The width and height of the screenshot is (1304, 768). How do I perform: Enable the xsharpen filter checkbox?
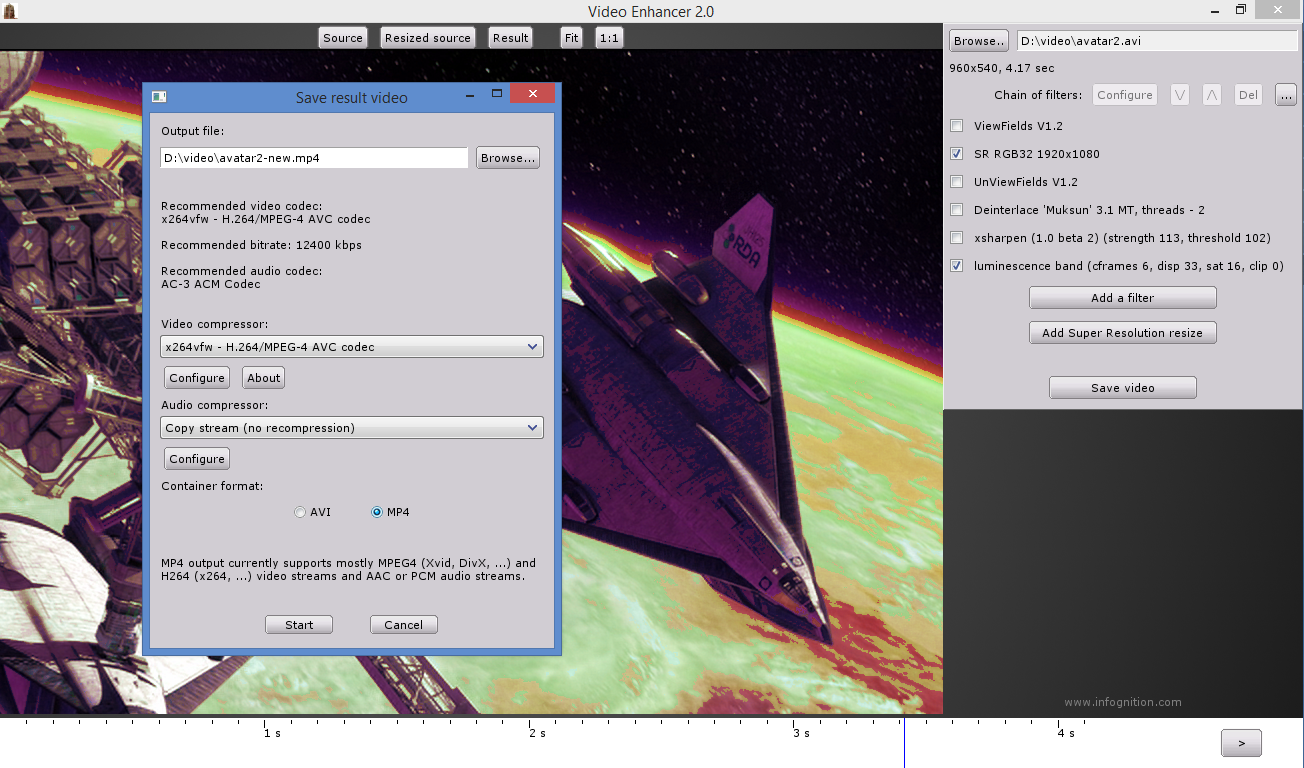coord(957,238)
